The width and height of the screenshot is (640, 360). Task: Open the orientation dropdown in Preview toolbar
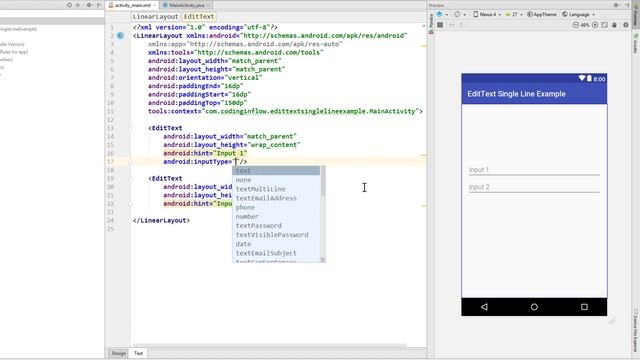click(x=459, y=14)
